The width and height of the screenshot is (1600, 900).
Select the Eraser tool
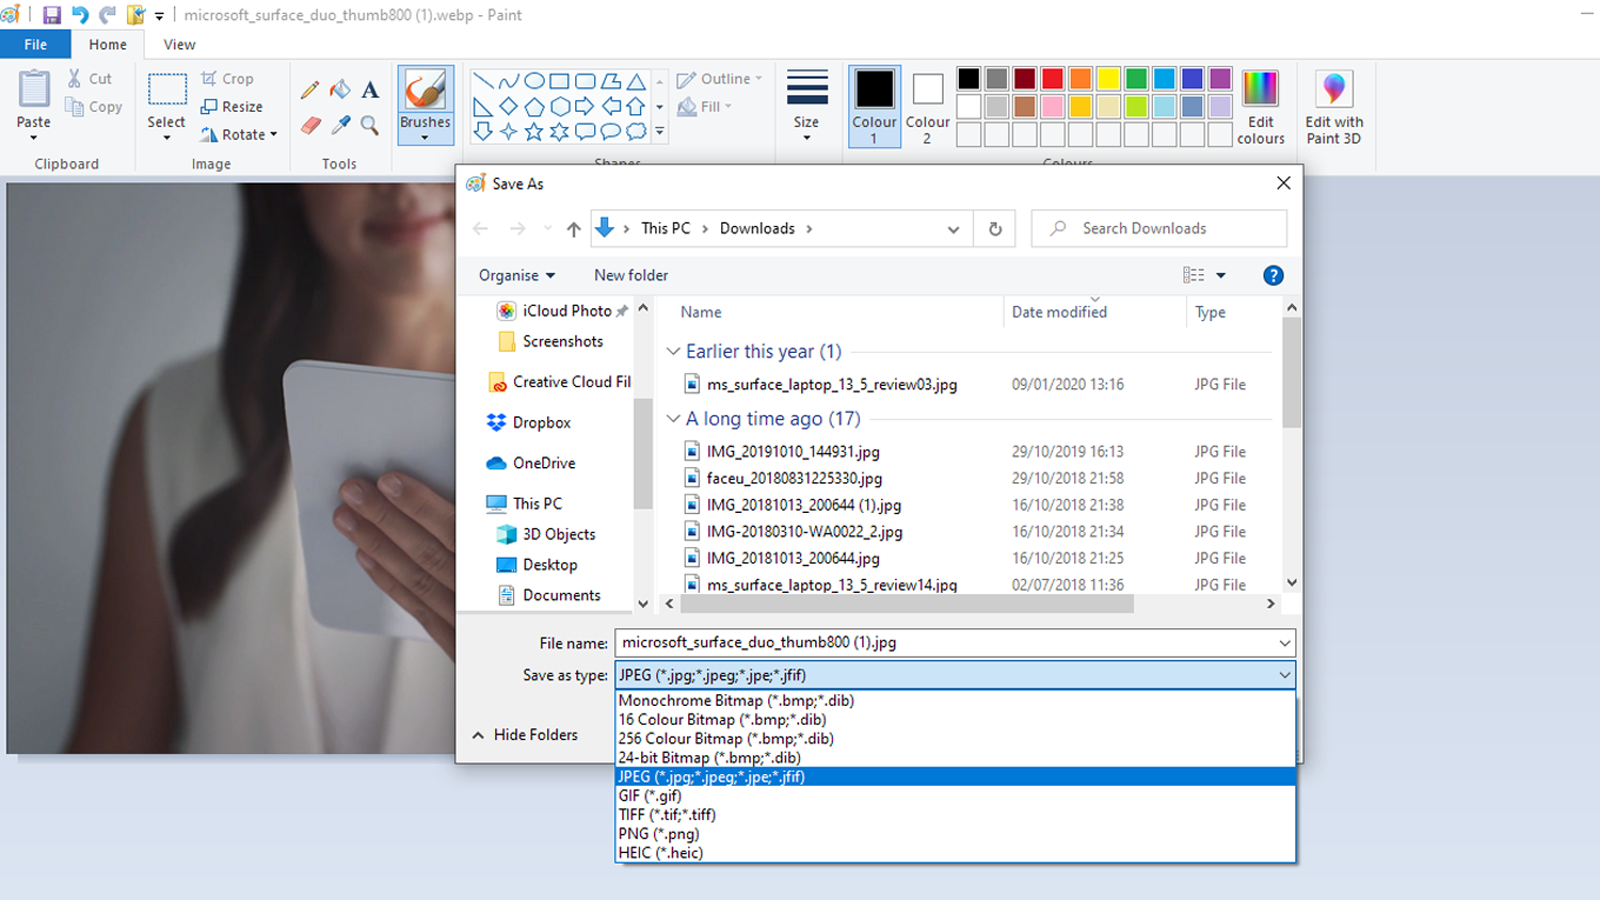coord(310,125)
